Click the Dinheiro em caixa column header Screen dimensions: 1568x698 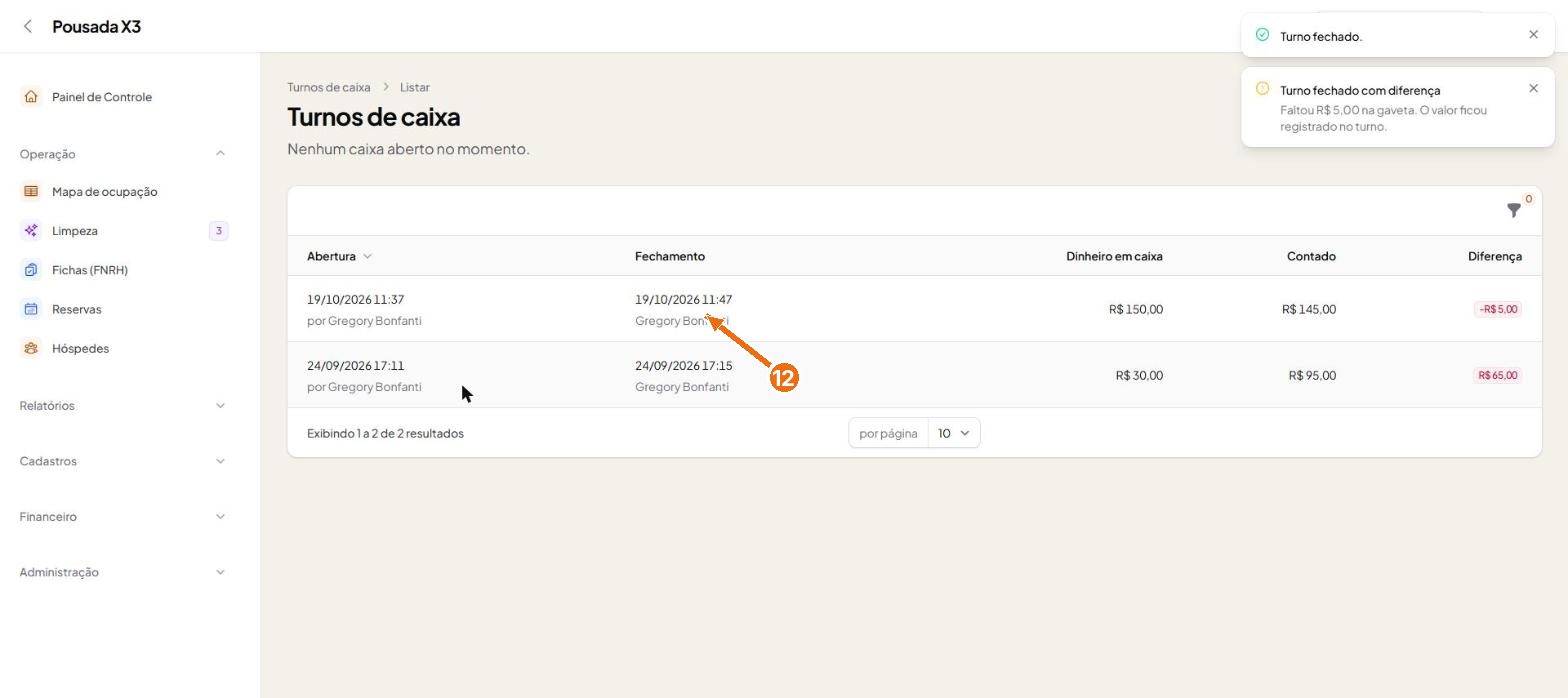coord(1114,256)
